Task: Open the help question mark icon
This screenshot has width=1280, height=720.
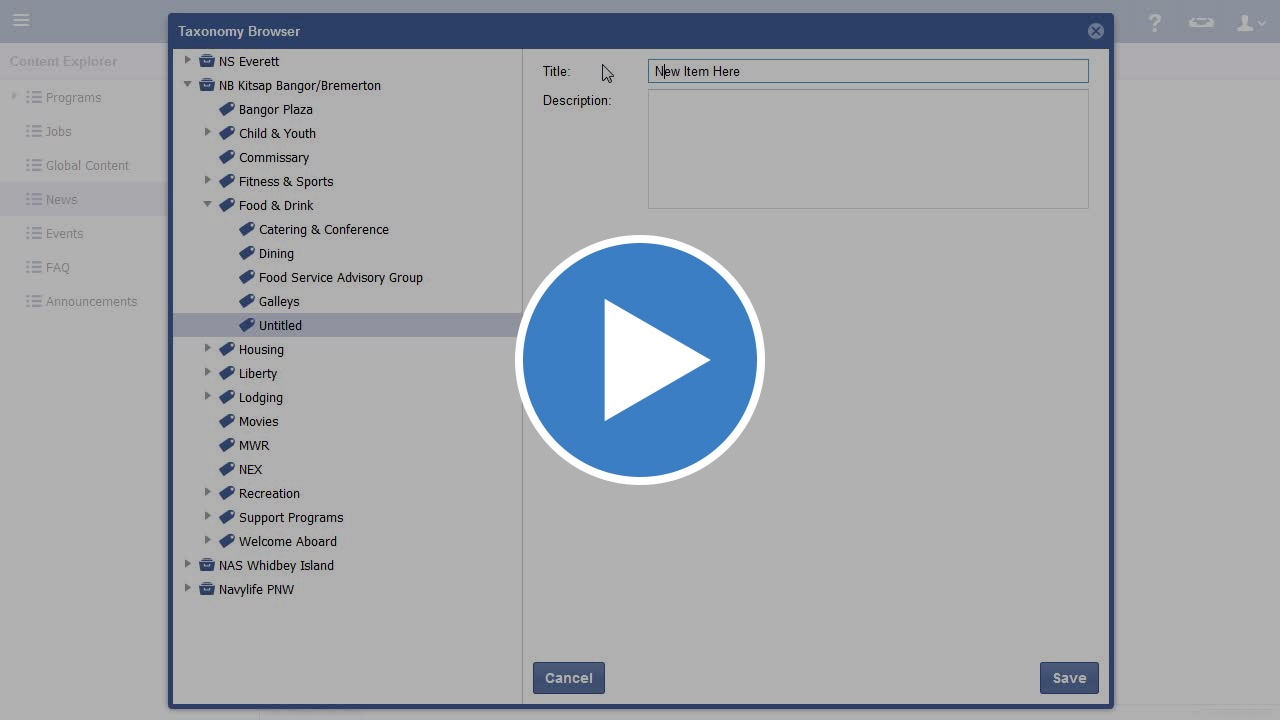Action: click(1155, 22)
